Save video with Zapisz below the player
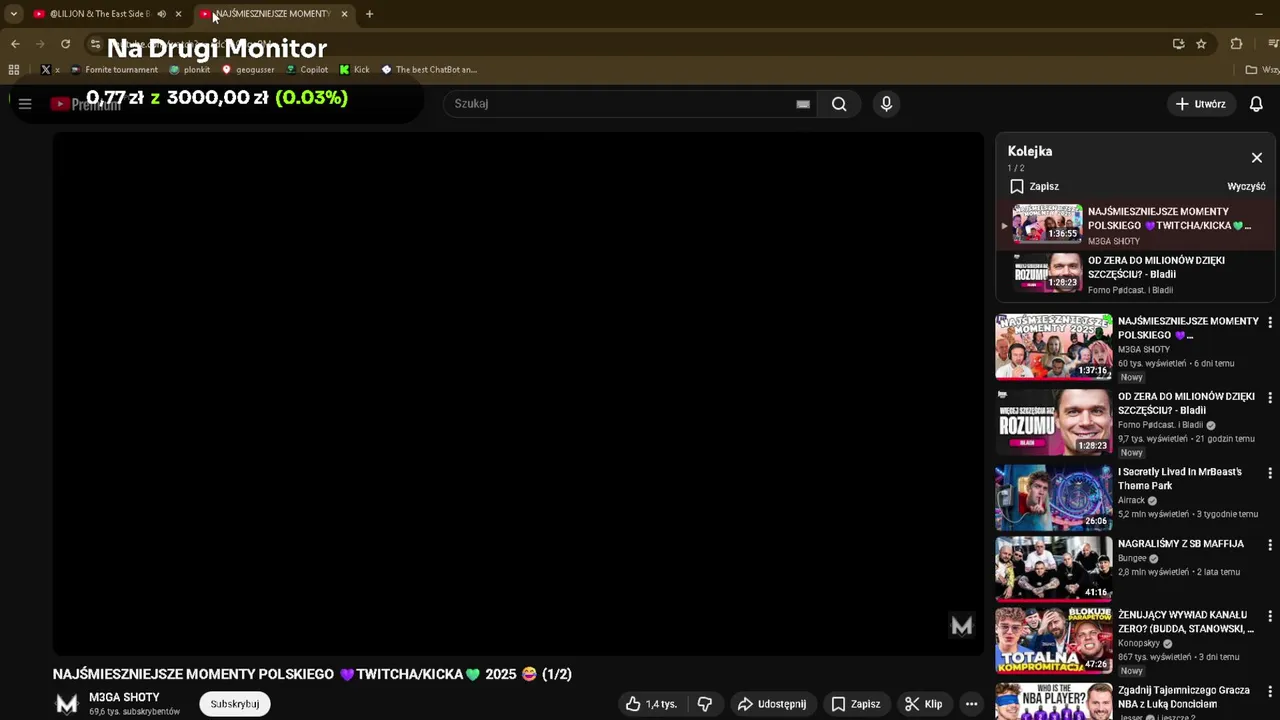This screenshot has height=720, width=1280. coord(856,704)
